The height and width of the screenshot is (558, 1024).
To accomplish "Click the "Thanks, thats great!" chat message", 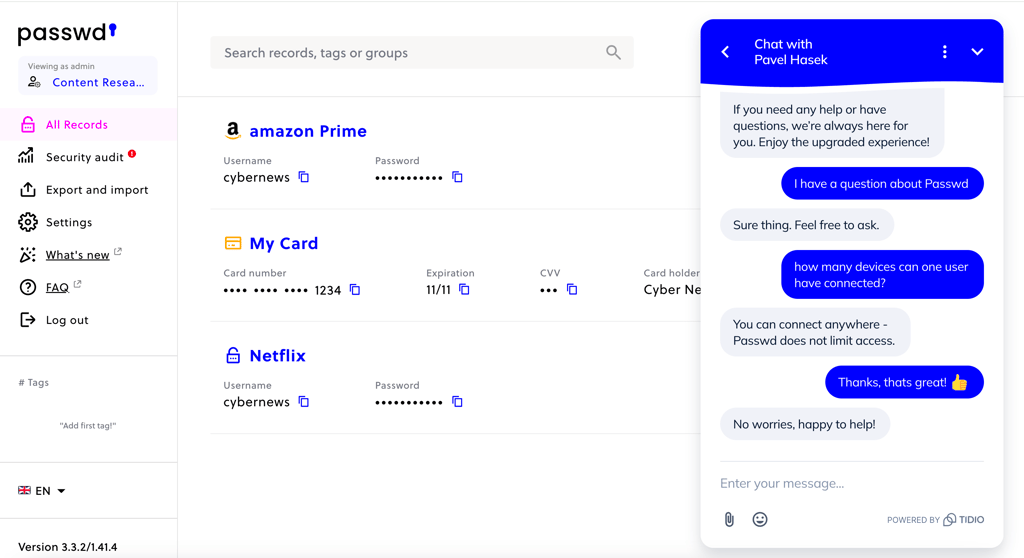I will (x=904, y=382).
